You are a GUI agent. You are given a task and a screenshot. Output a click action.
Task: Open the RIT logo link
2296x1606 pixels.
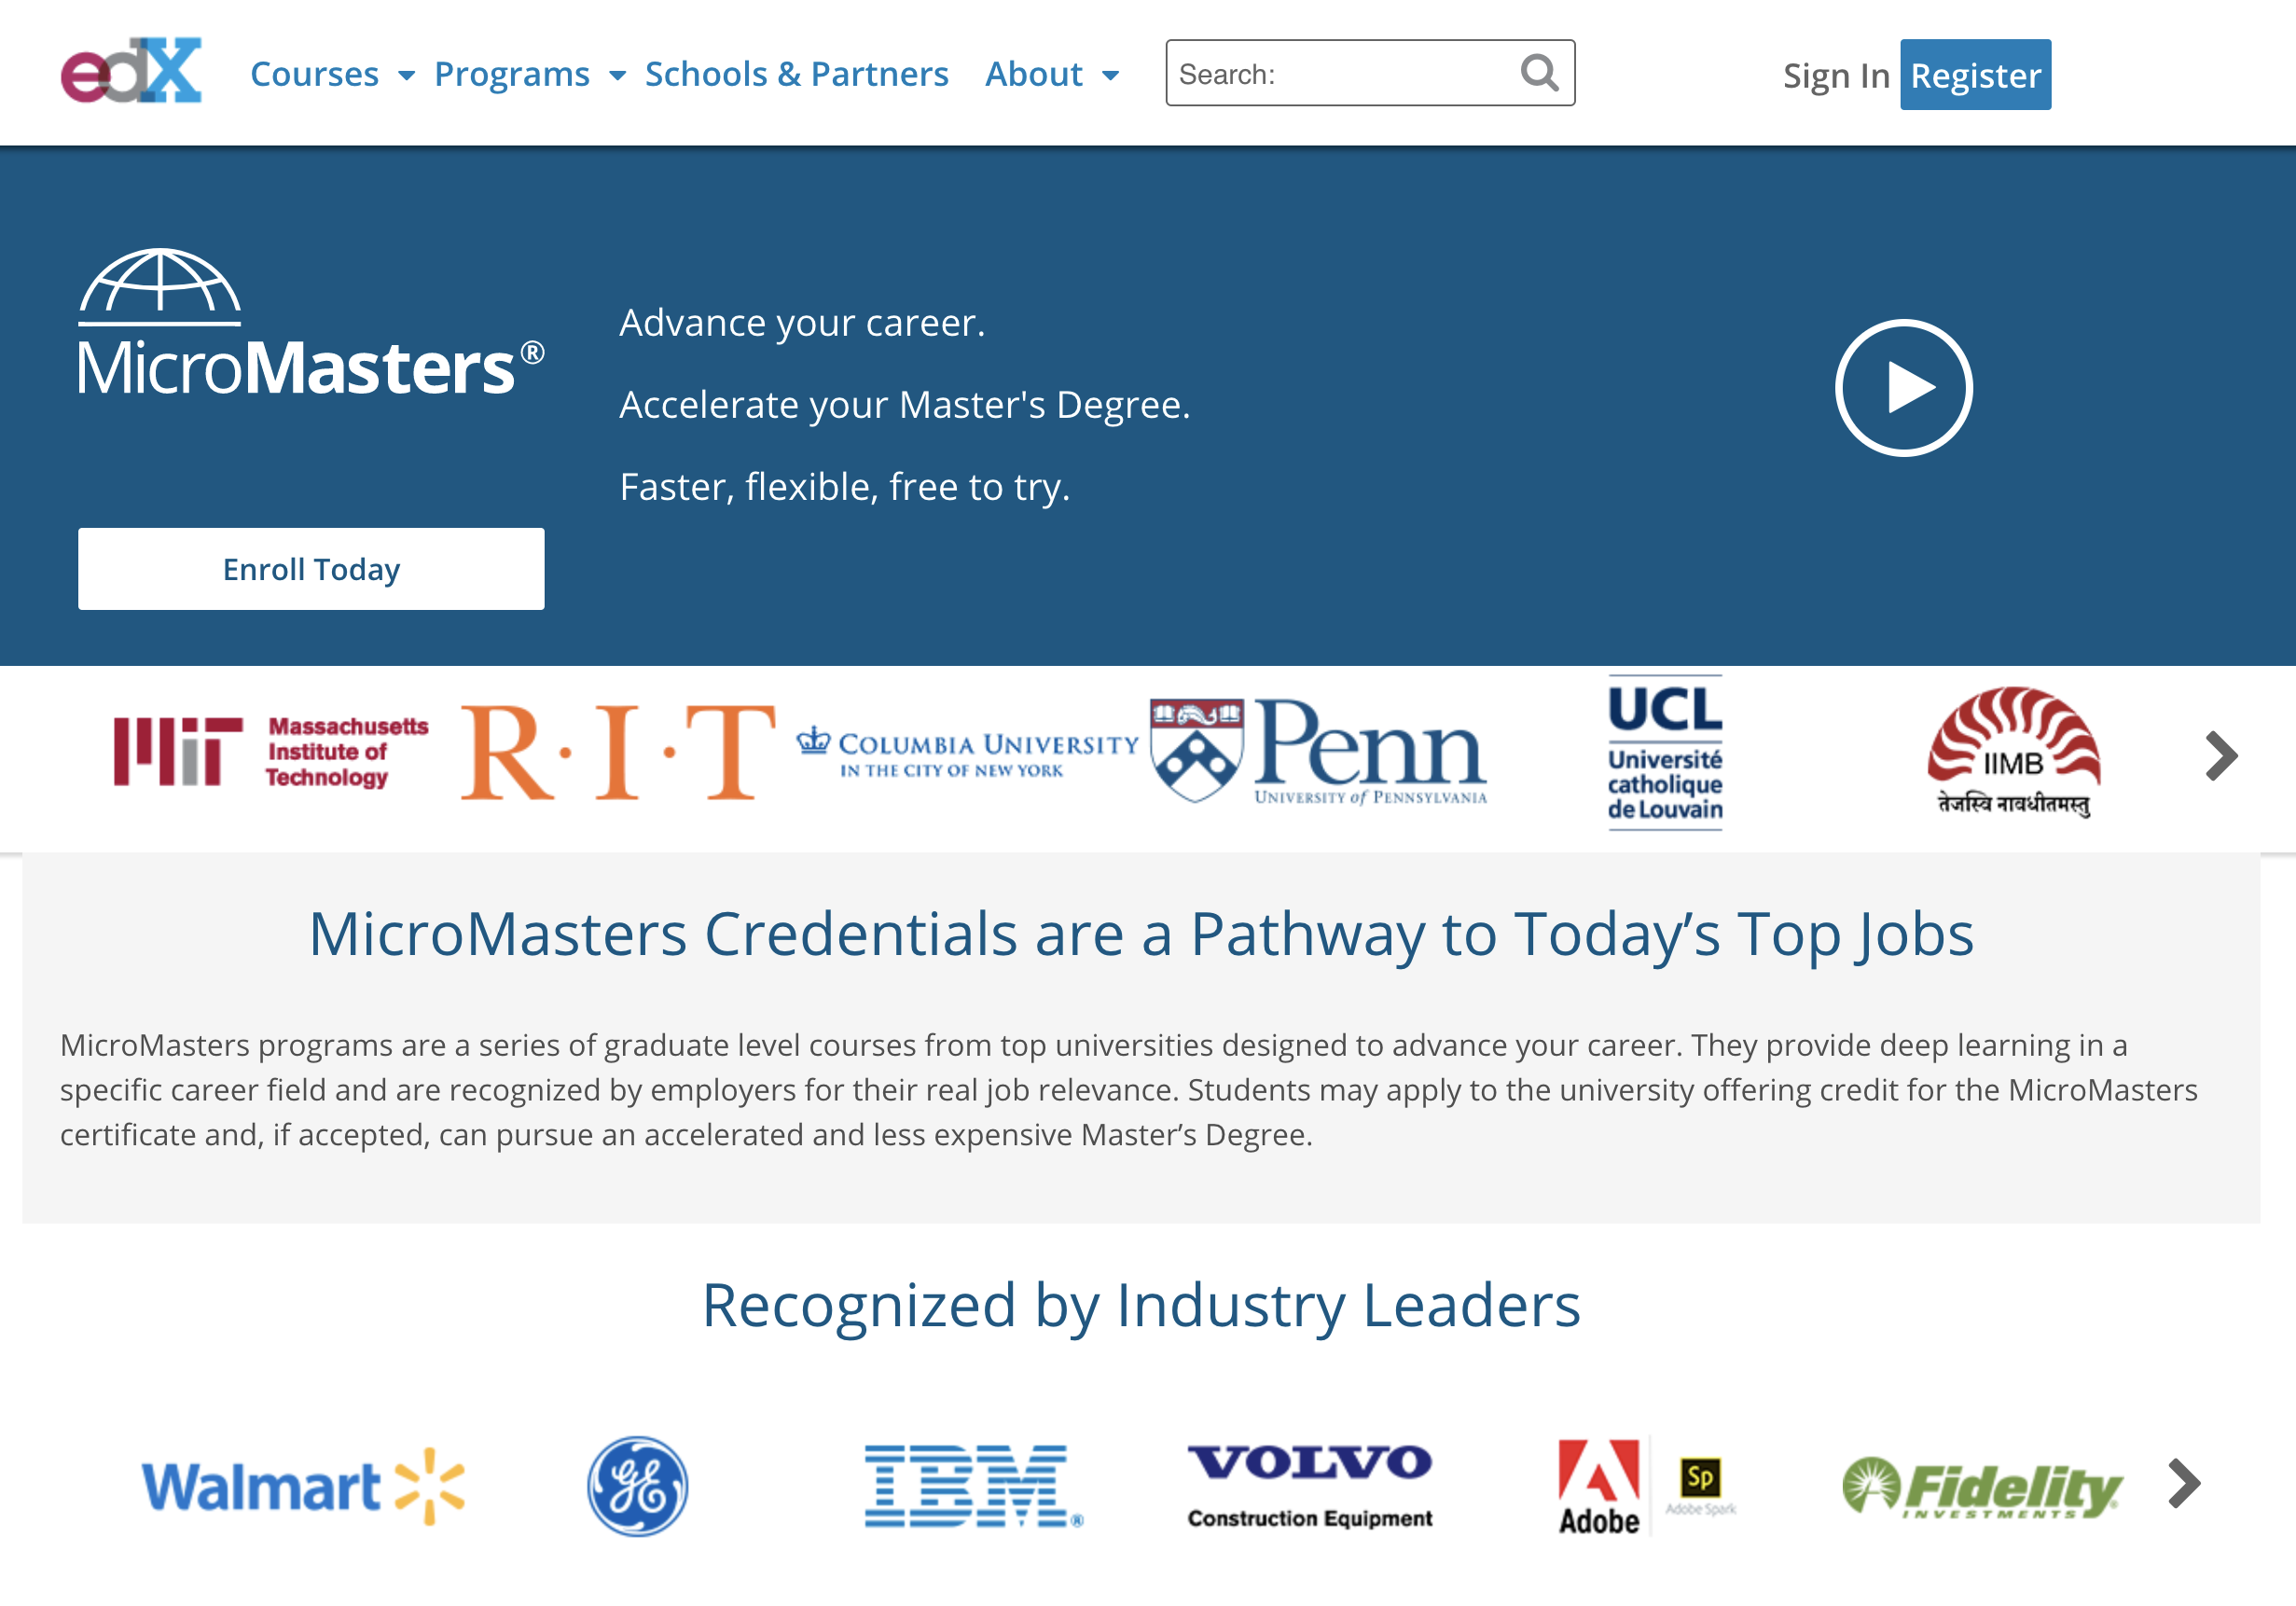[x=617, y=752]
